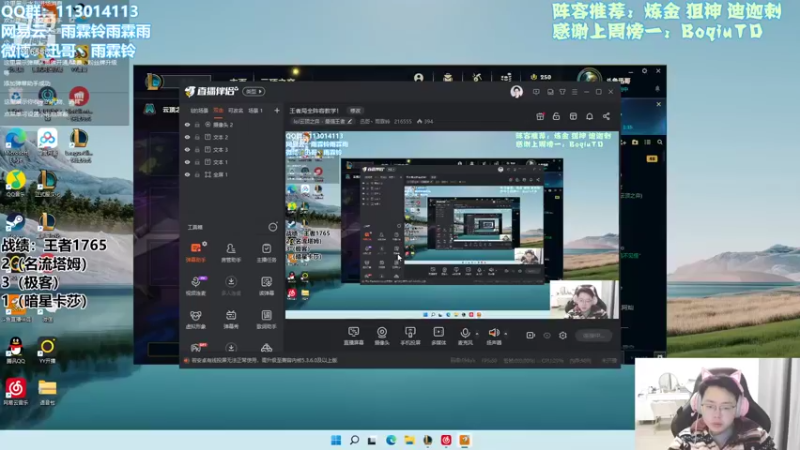Open the 主播任务 tool
This screenshot has width=800, height=450.
(x=266, y=252)
